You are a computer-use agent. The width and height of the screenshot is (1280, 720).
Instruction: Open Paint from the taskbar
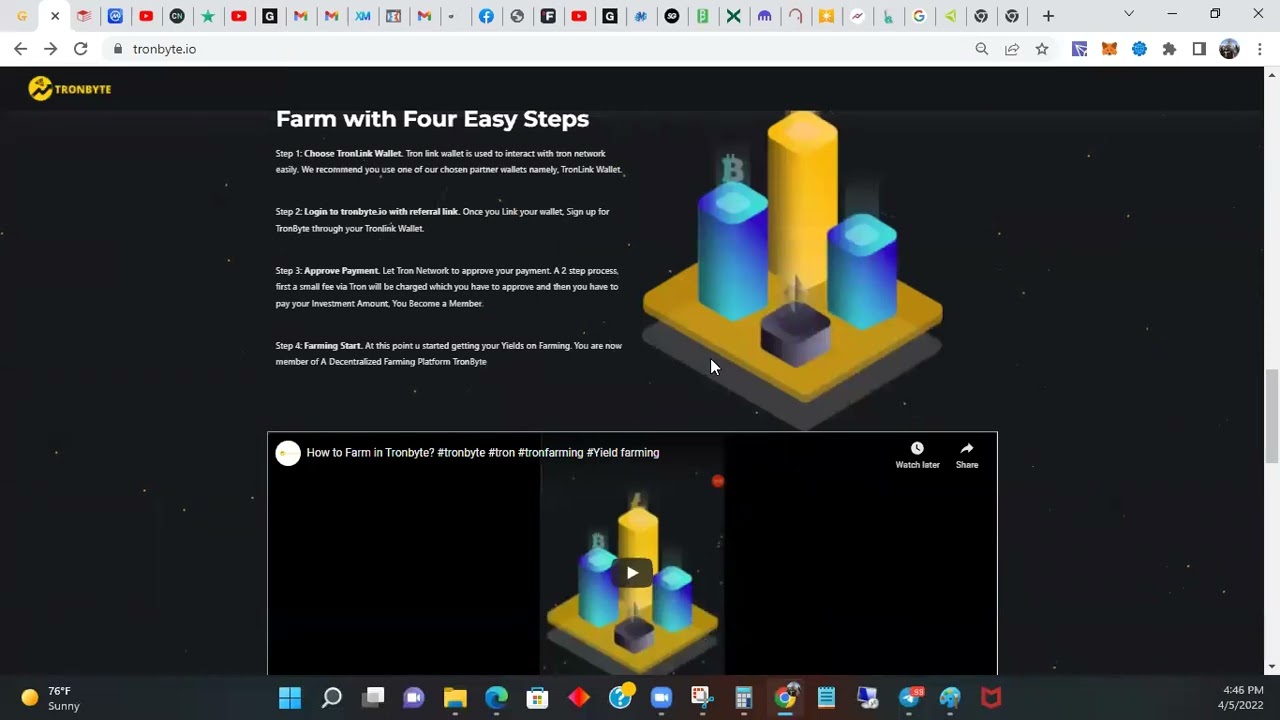(x=950, y=698)
